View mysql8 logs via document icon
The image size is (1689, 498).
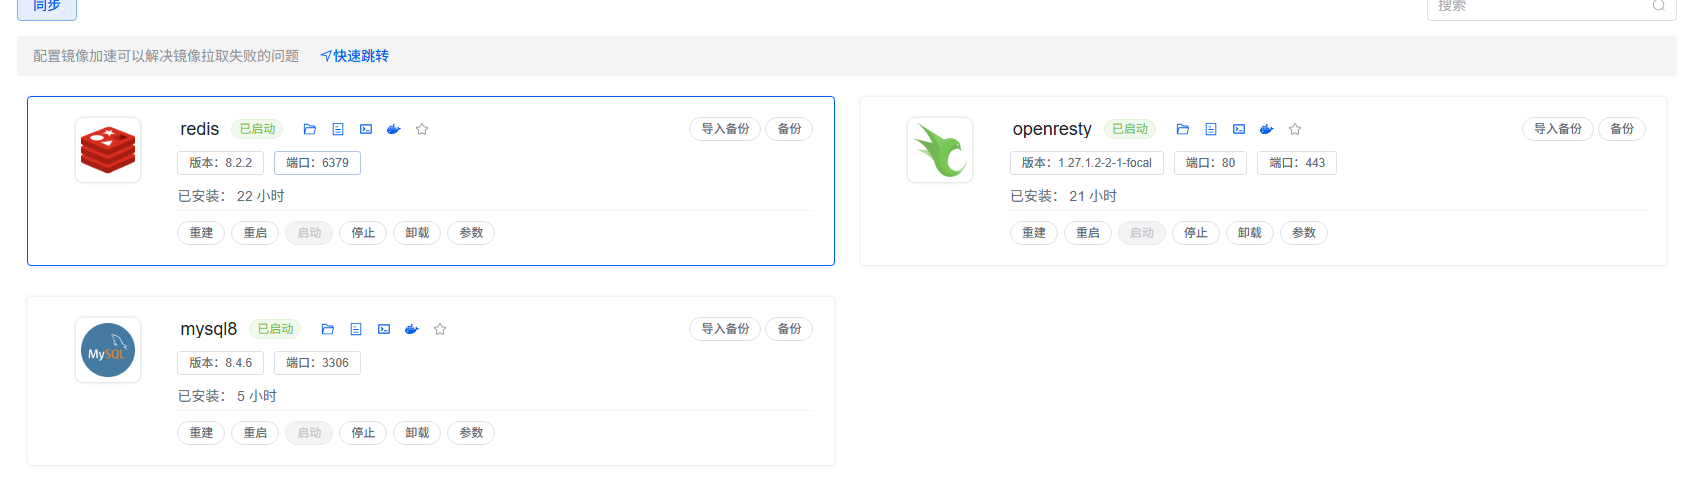356,329
